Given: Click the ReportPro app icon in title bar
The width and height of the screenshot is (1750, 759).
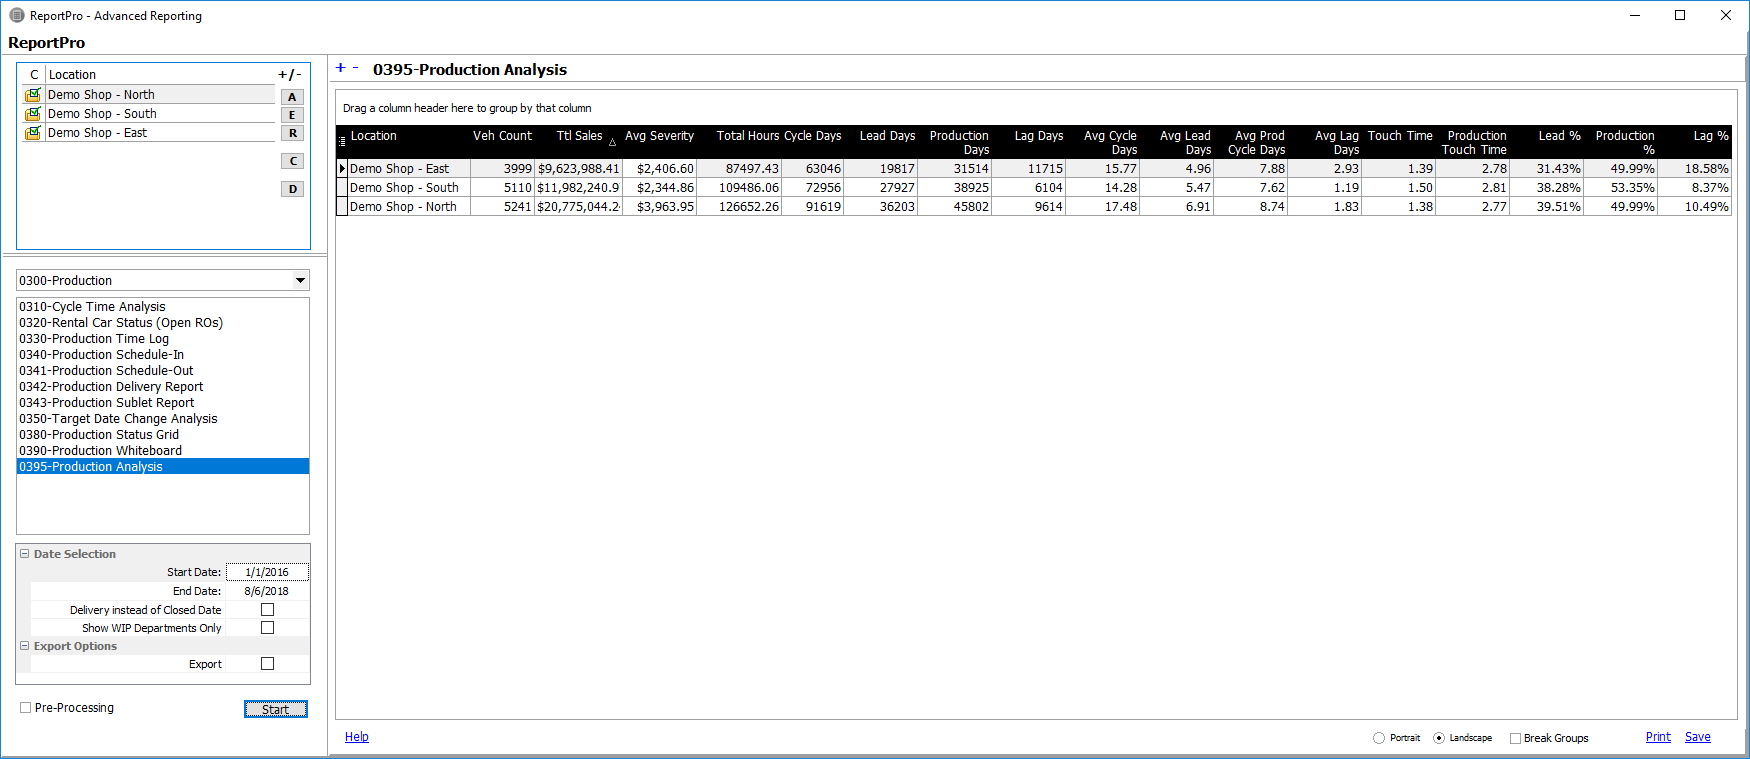Looking at the screenshot, I should point(17,16).
